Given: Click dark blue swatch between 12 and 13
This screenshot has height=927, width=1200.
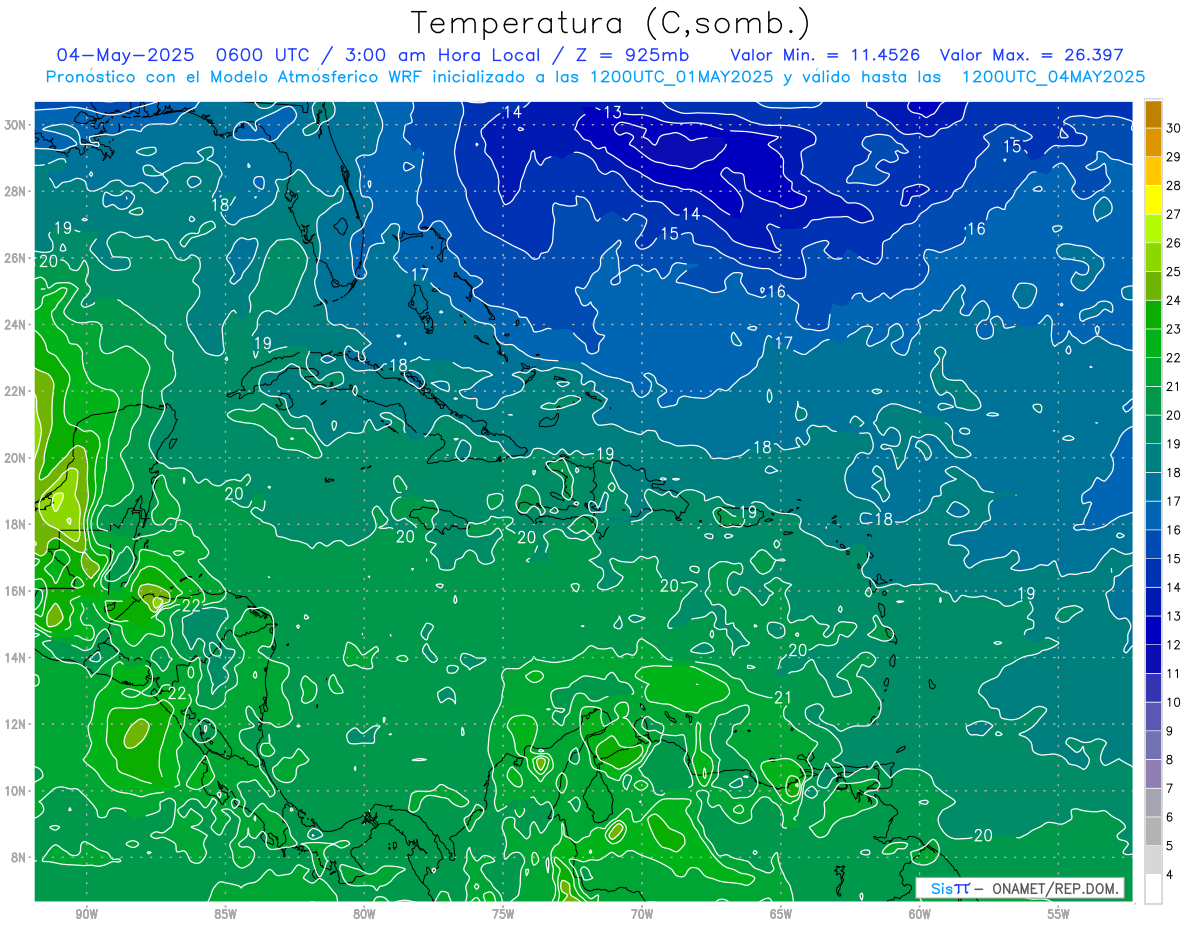Looking at the screenshot, I should point(1153,630).
